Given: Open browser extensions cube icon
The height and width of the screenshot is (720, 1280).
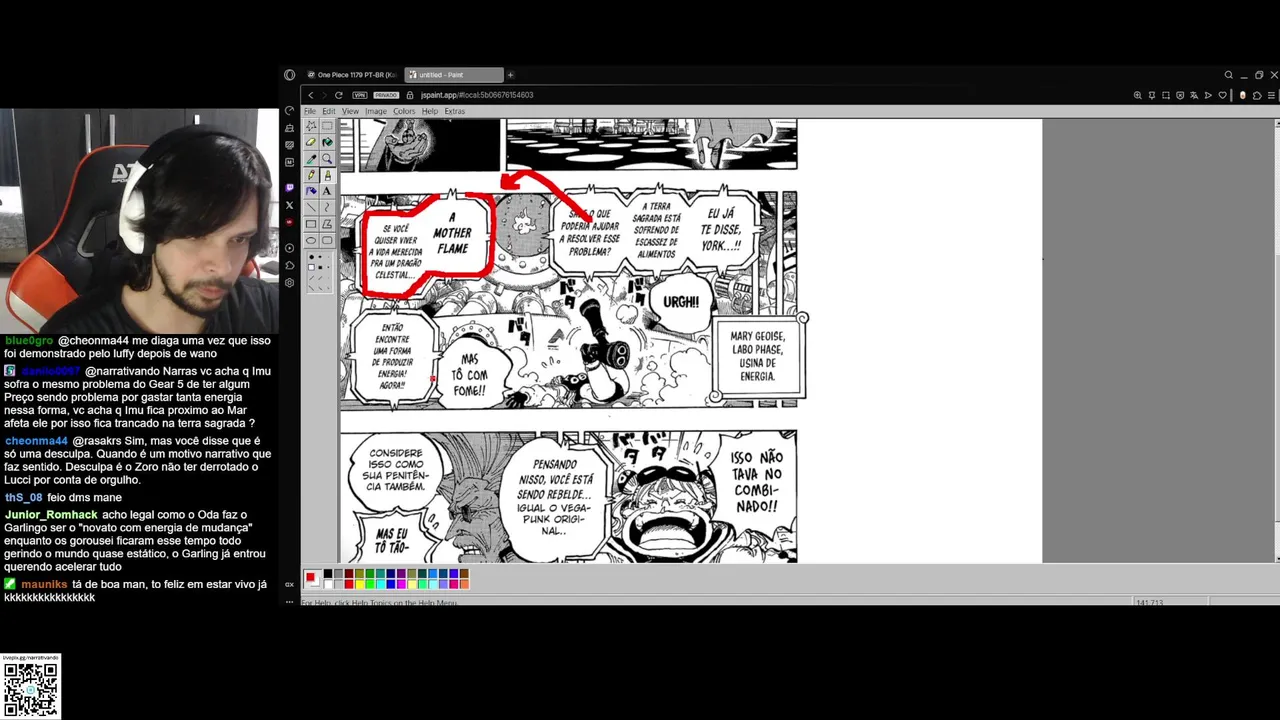Looking at the screenshot, I should [1257, 95].
